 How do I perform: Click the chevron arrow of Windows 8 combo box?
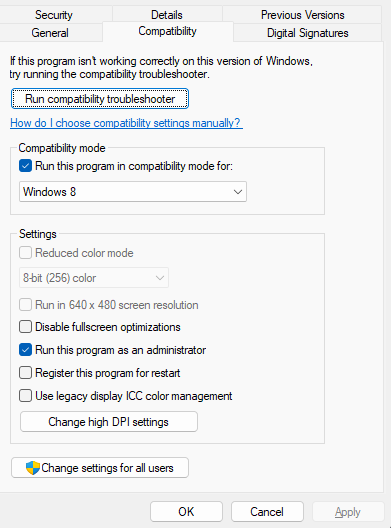(x=238, y=192)
